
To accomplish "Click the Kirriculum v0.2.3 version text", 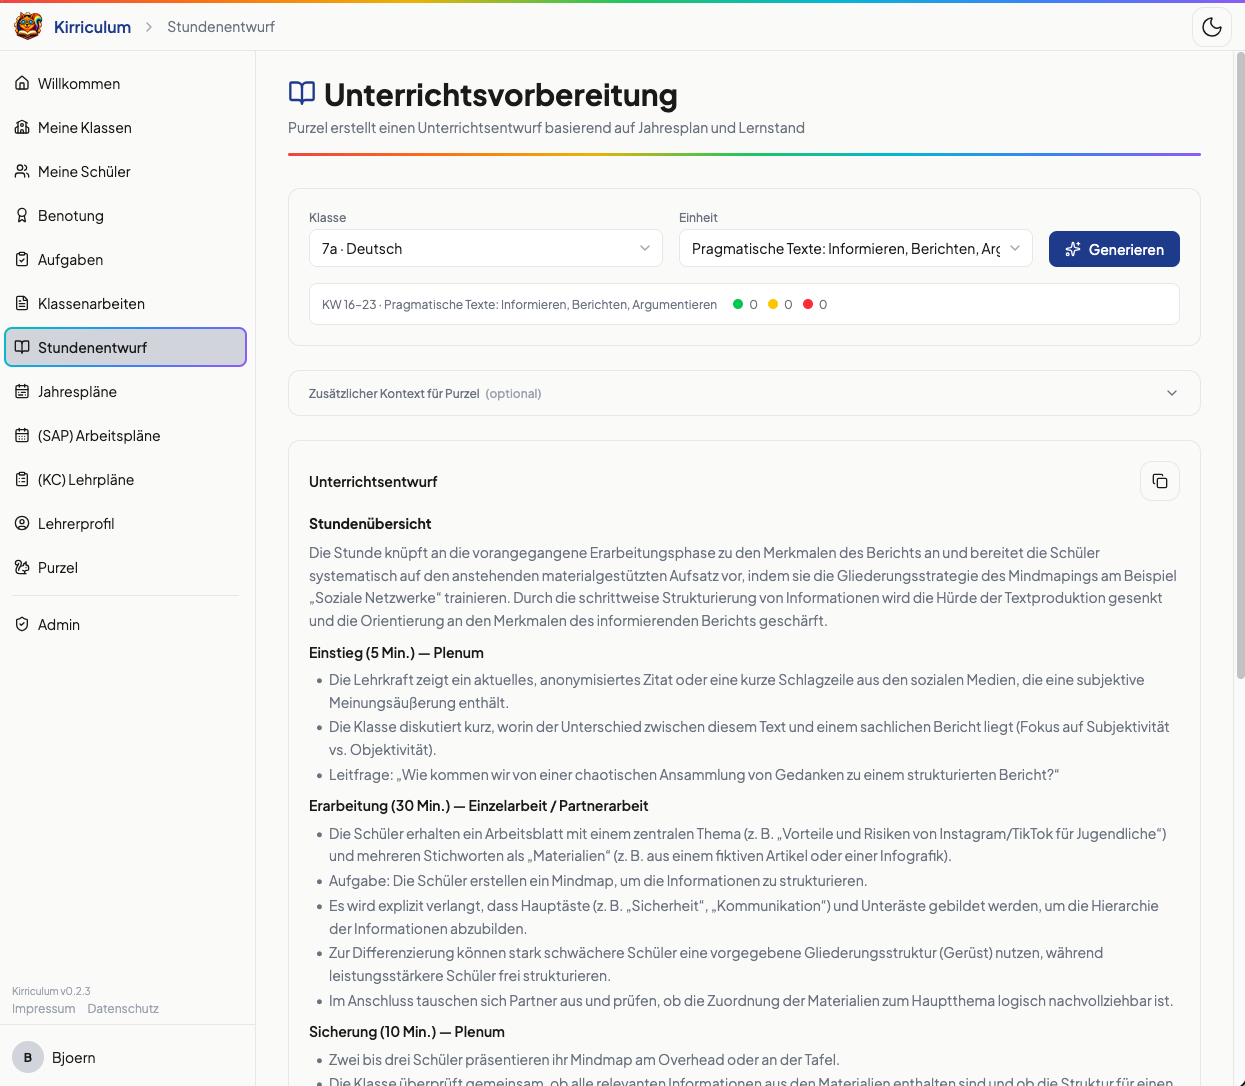I will click(51, 991).
